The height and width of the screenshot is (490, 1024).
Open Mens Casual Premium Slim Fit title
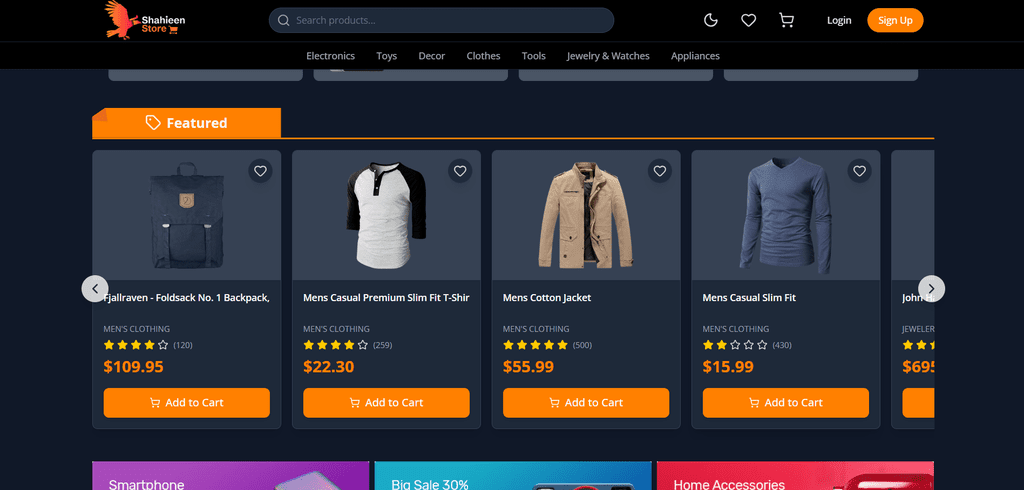[387, 298]
